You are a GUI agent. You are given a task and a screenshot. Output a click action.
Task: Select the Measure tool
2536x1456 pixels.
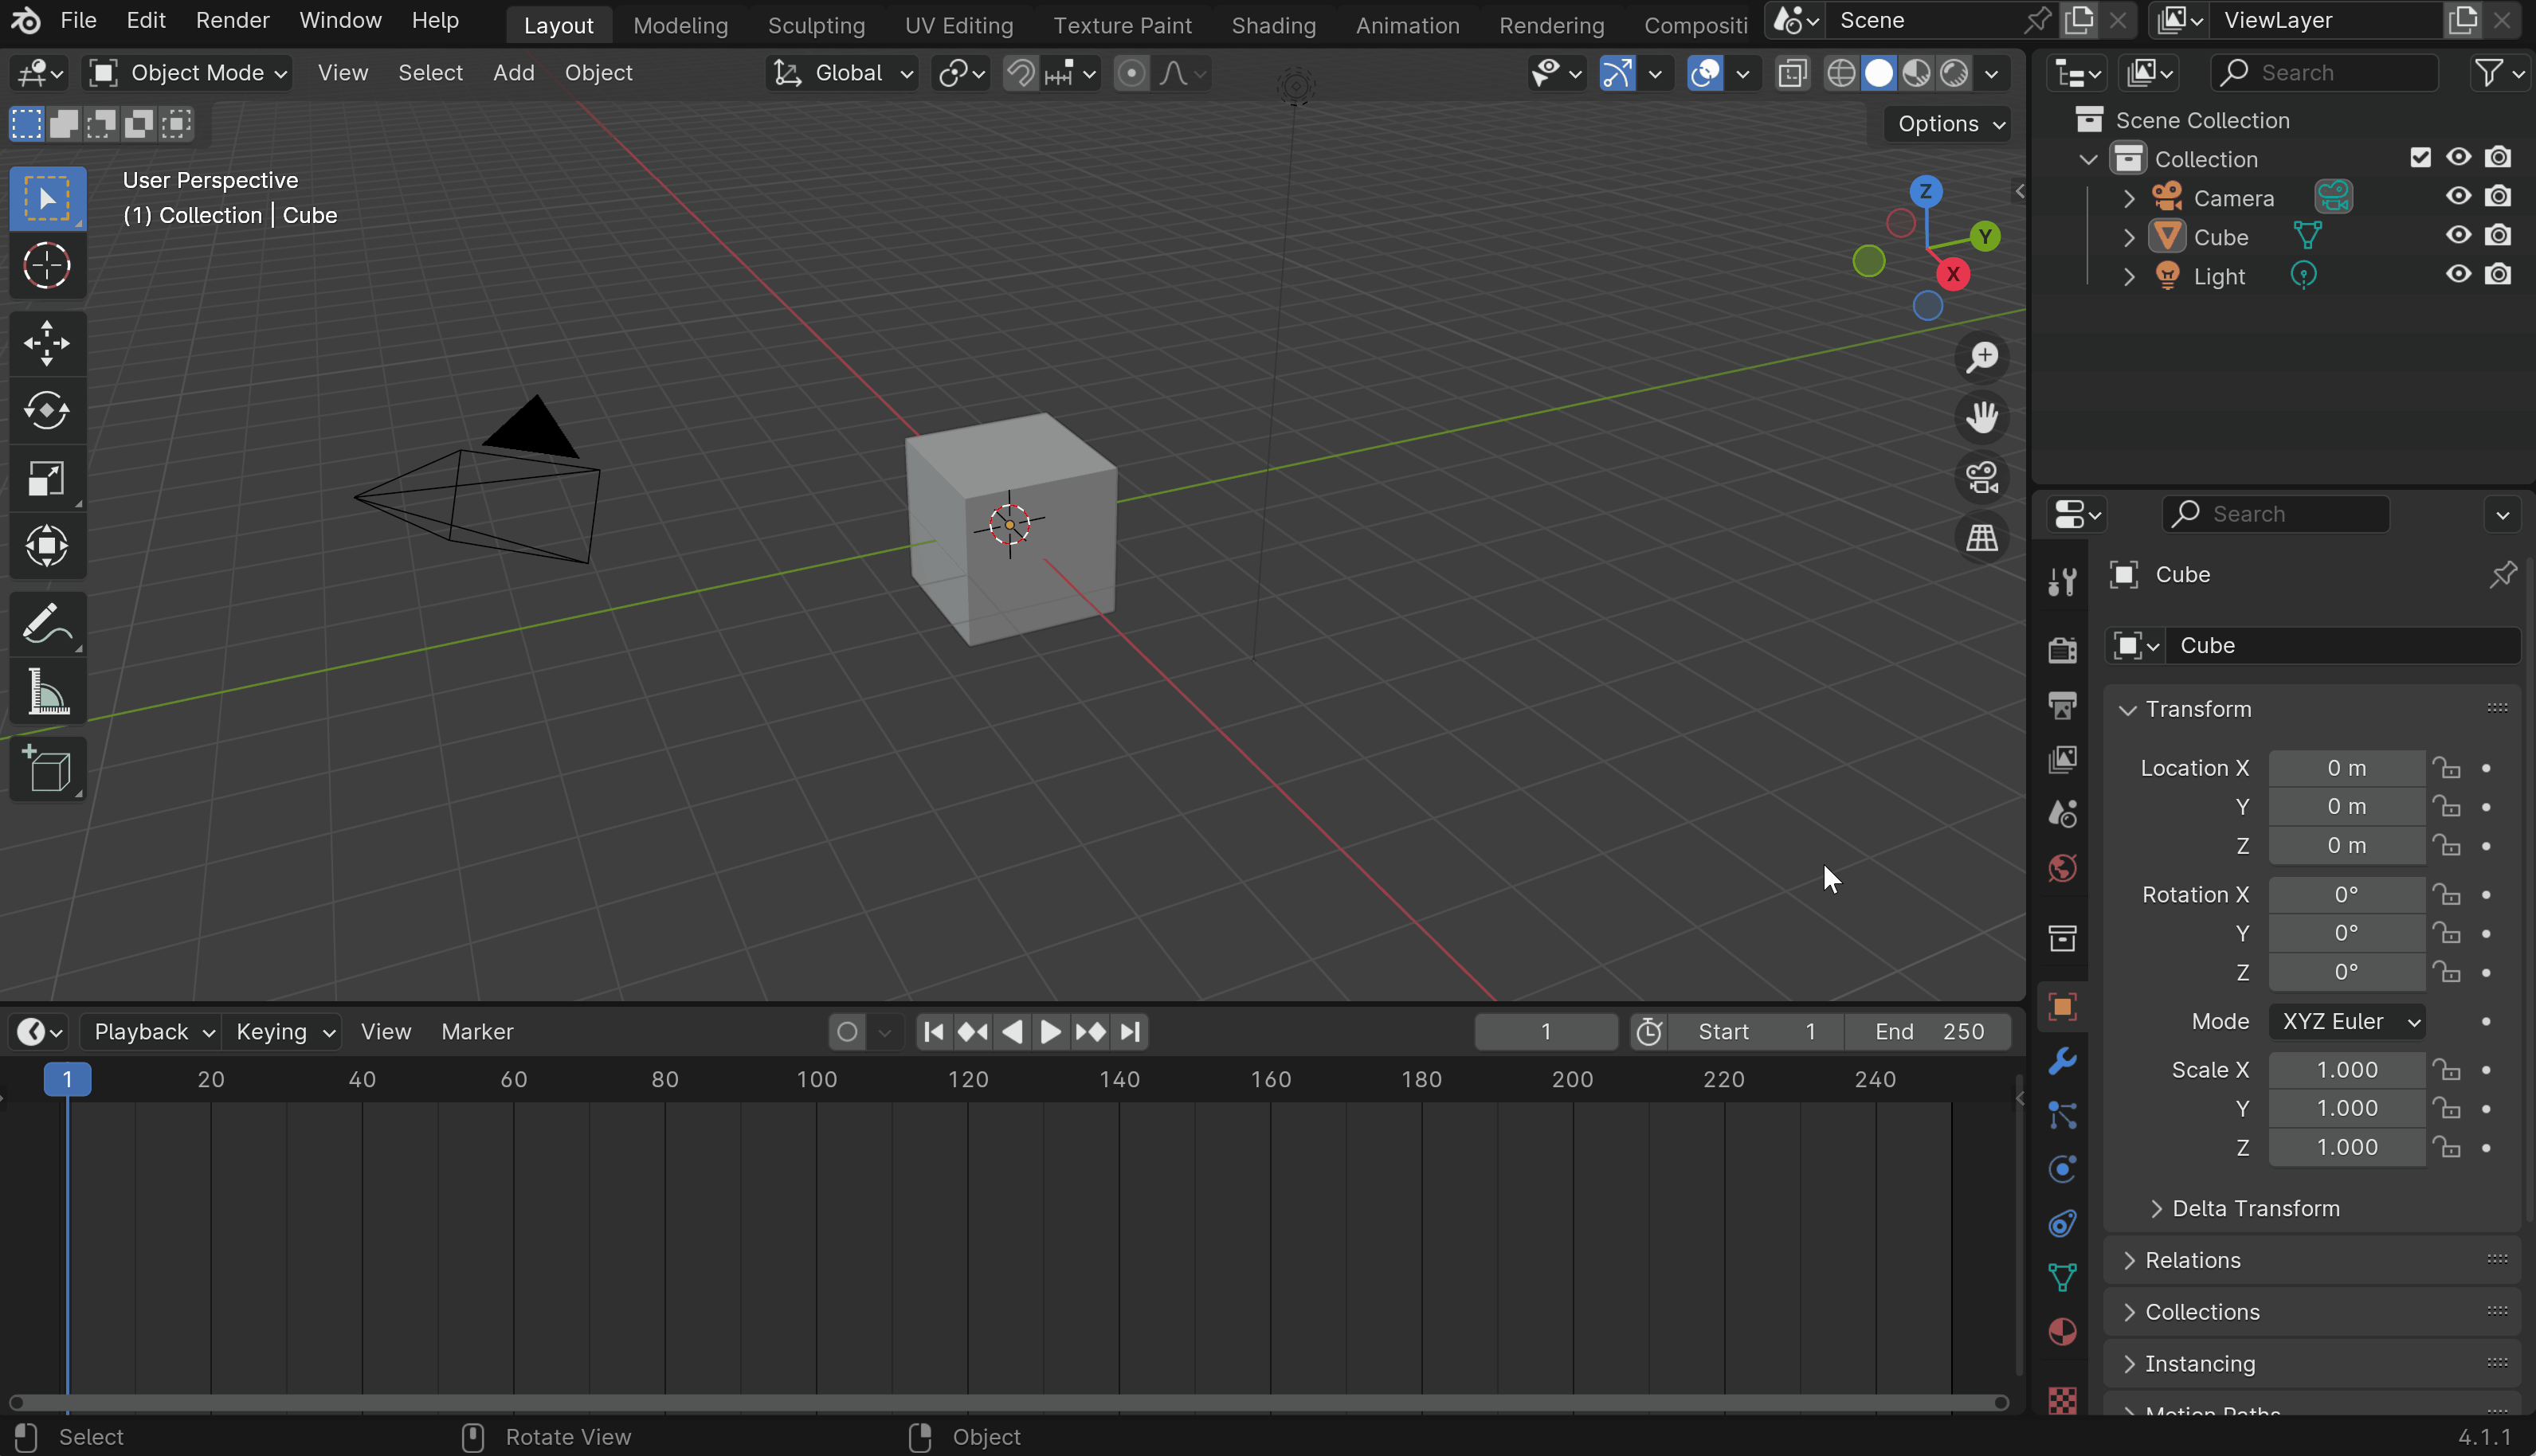click(x=47, y=693)
